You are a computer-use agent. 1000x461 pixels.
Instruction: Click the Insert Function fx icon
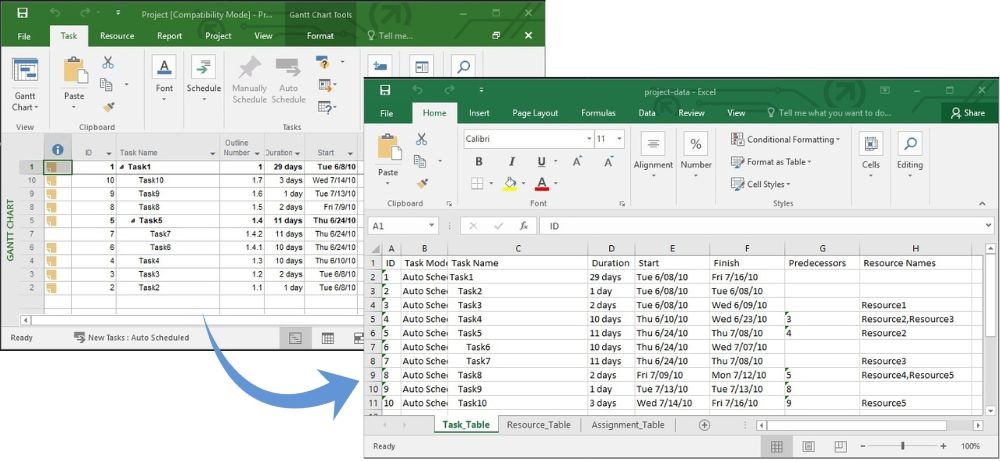pos(525,226)
